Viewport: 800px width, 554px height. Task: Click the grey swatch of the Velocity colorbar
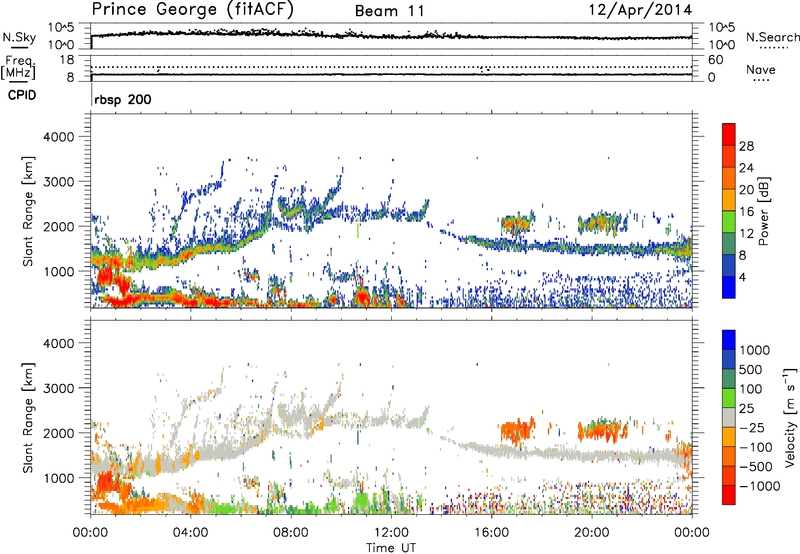(729, 417)
